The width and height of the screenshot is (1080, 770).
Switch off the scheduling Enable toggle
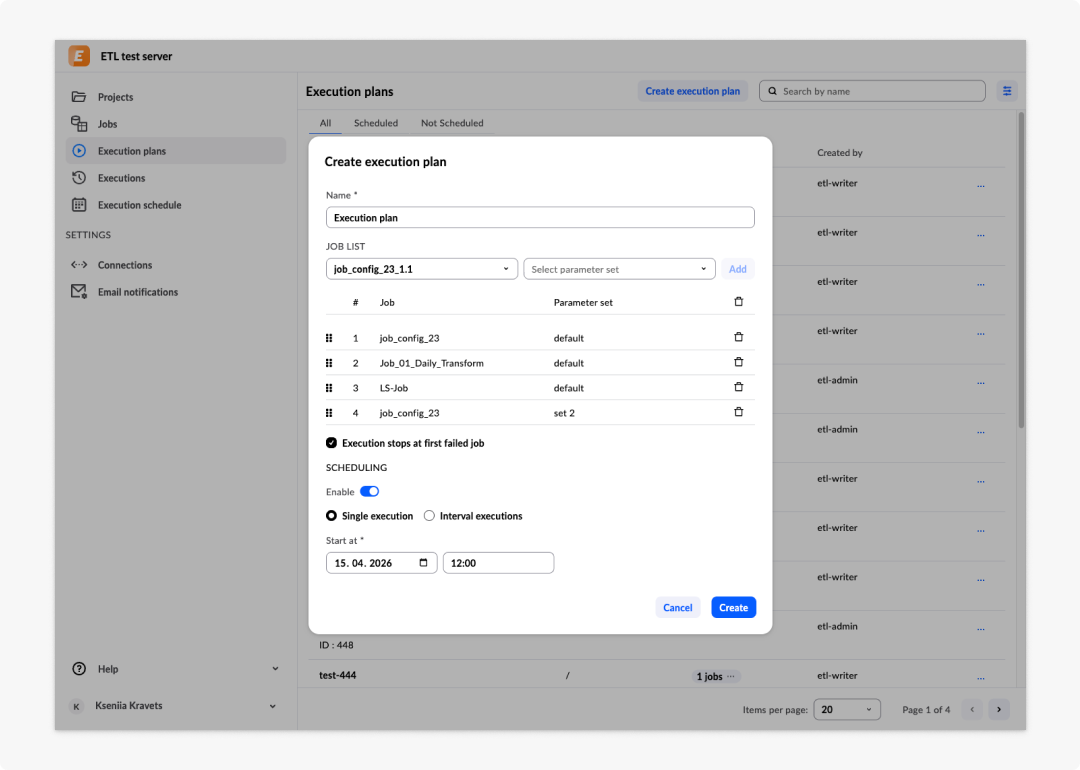370,492
